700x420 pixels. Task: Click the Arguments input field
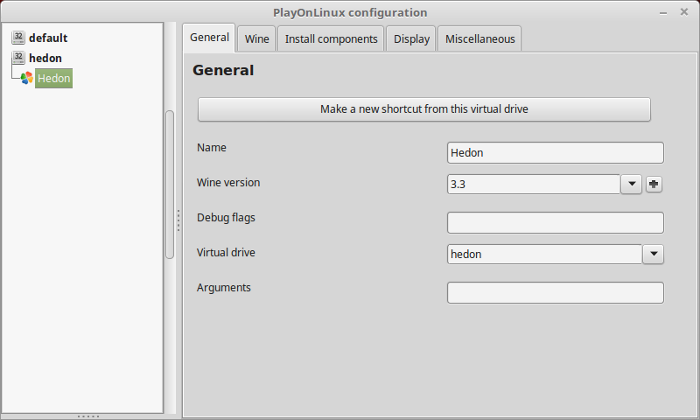(x=555, y=293)
